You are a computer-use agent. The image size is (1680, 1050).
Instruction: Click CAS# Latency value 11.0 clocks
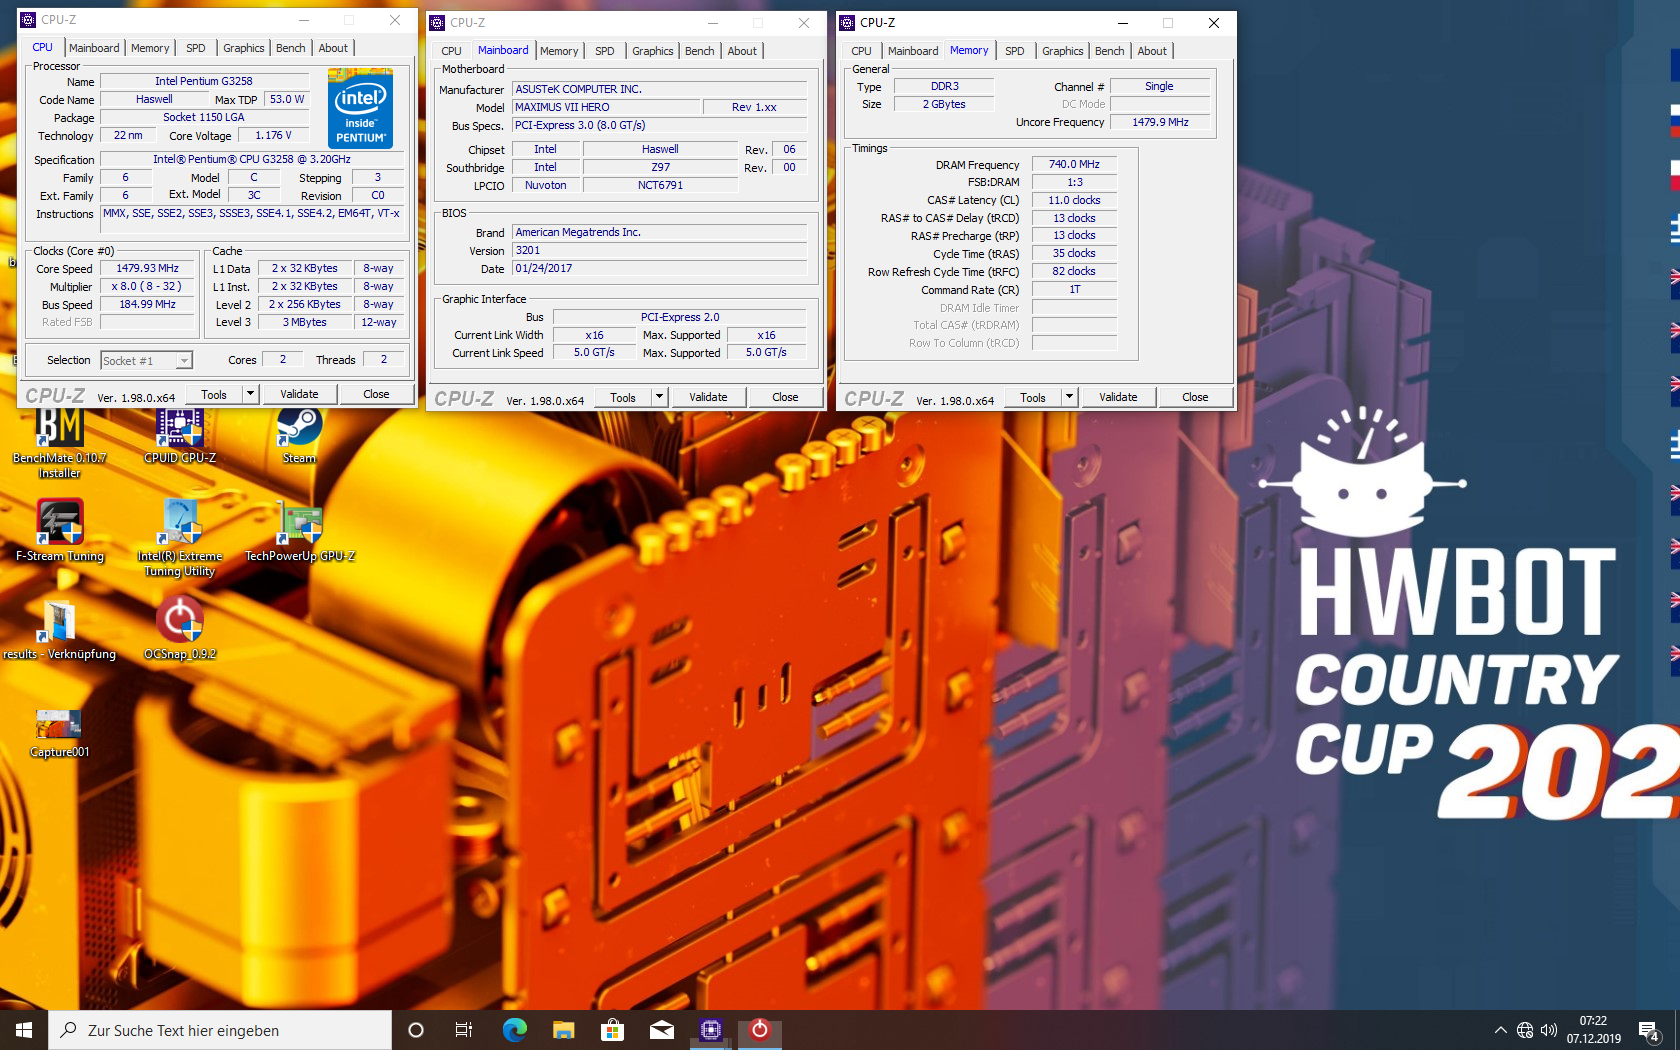(1074, 200)
